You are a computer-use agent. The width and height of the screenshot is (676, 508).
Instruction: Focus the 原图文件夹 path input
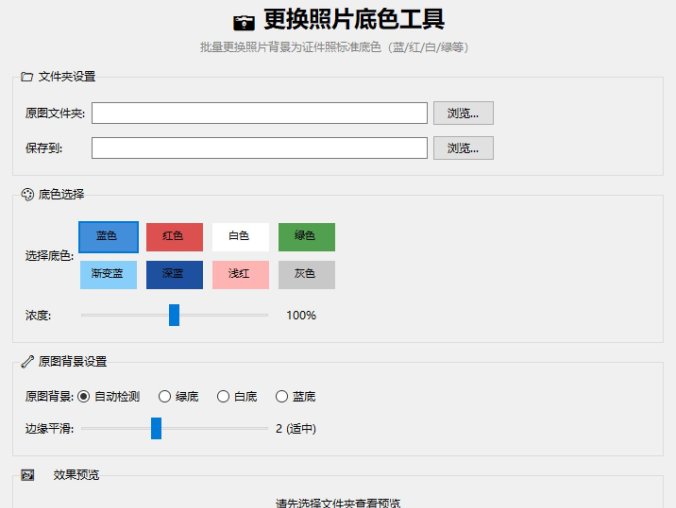tap(260, 113)
